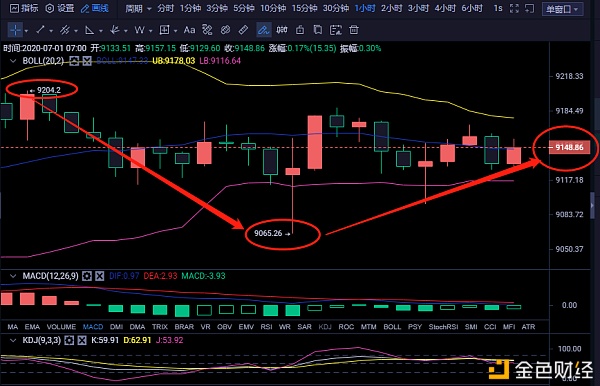Click the copy drawings icon
Viewport: 600px width, 386px height.
point(318,30)
